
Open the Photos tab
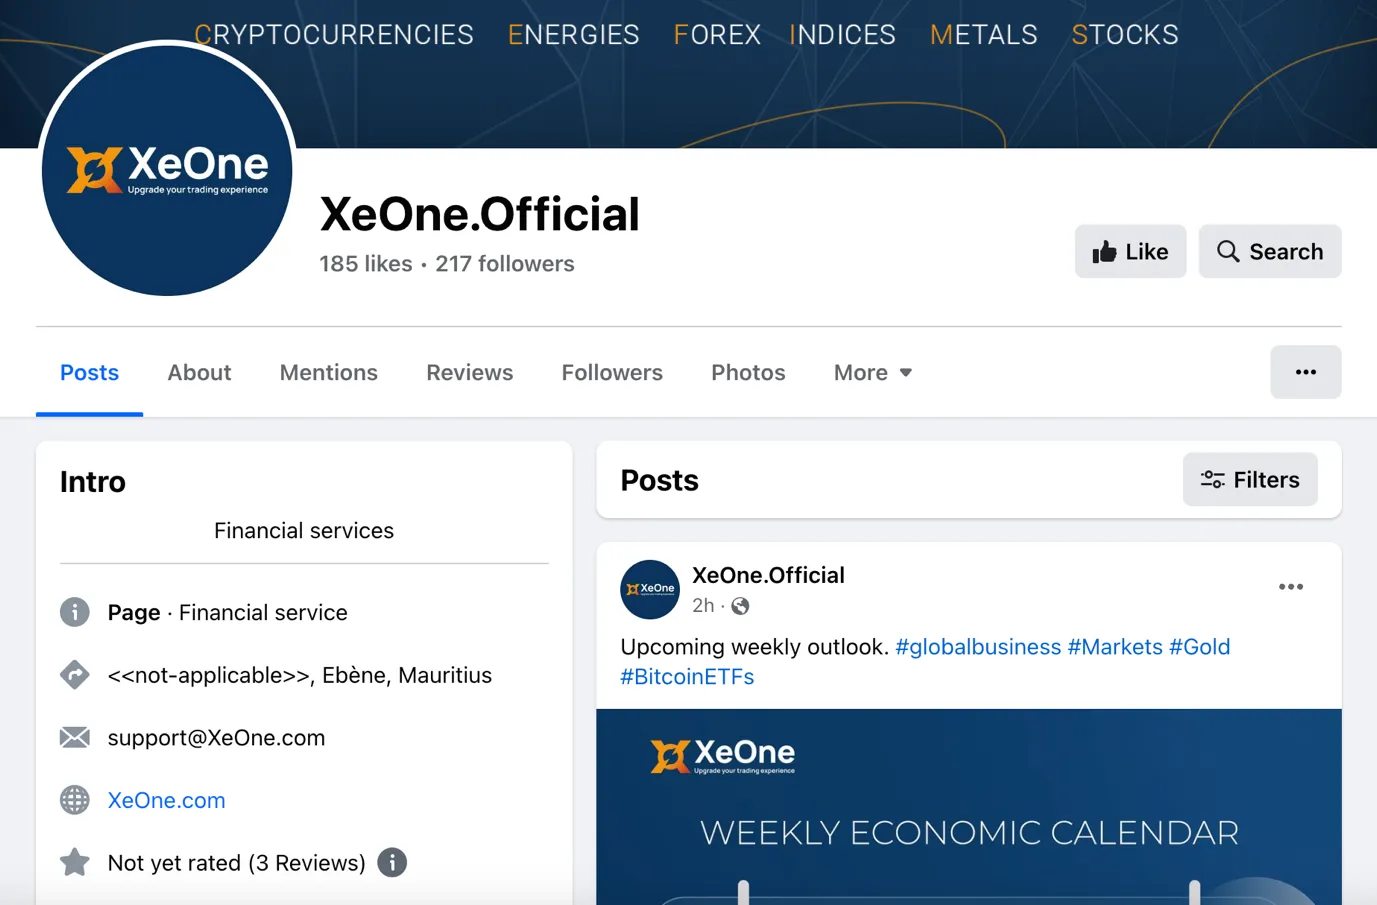tap(748, 372)
